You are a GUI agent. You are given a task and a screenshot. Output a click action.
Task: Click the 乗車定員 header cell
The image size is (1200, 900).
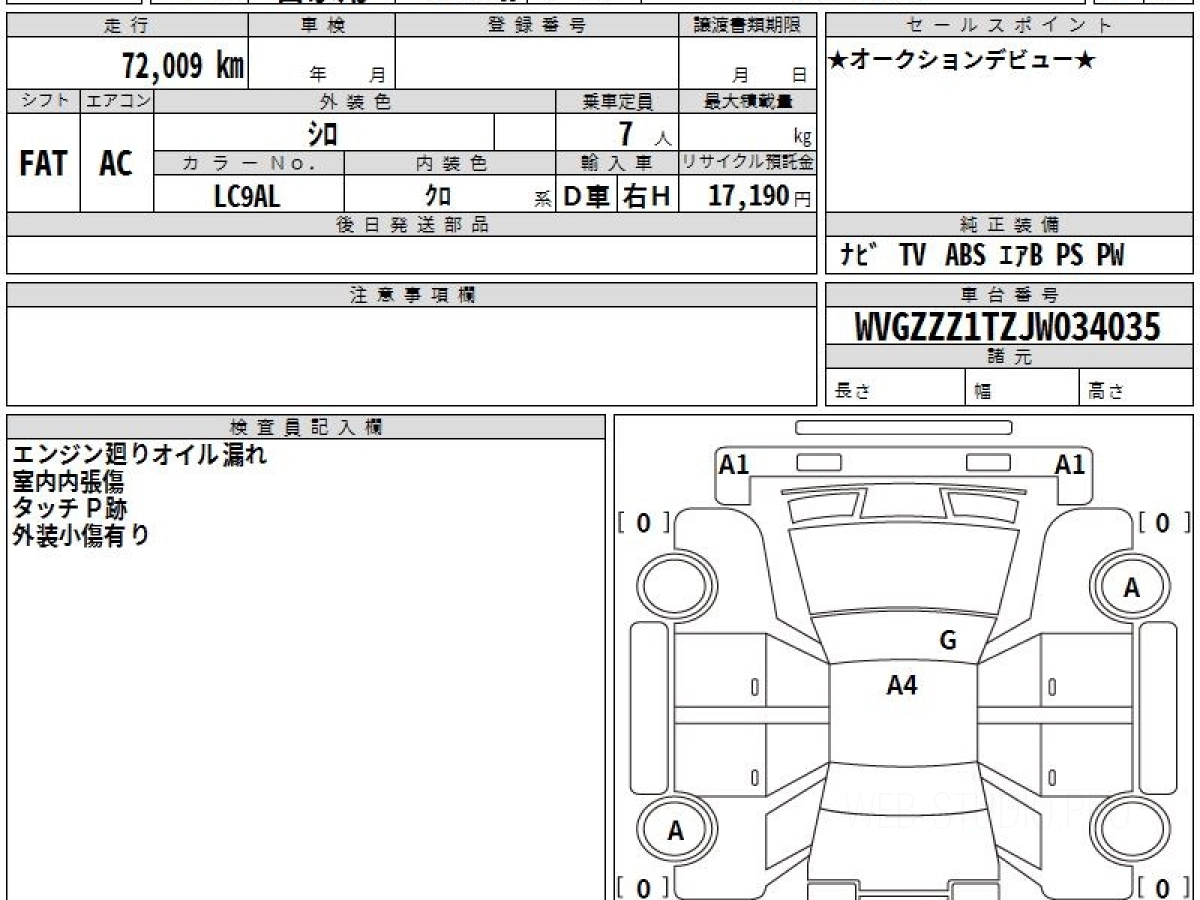pos(617,101)
